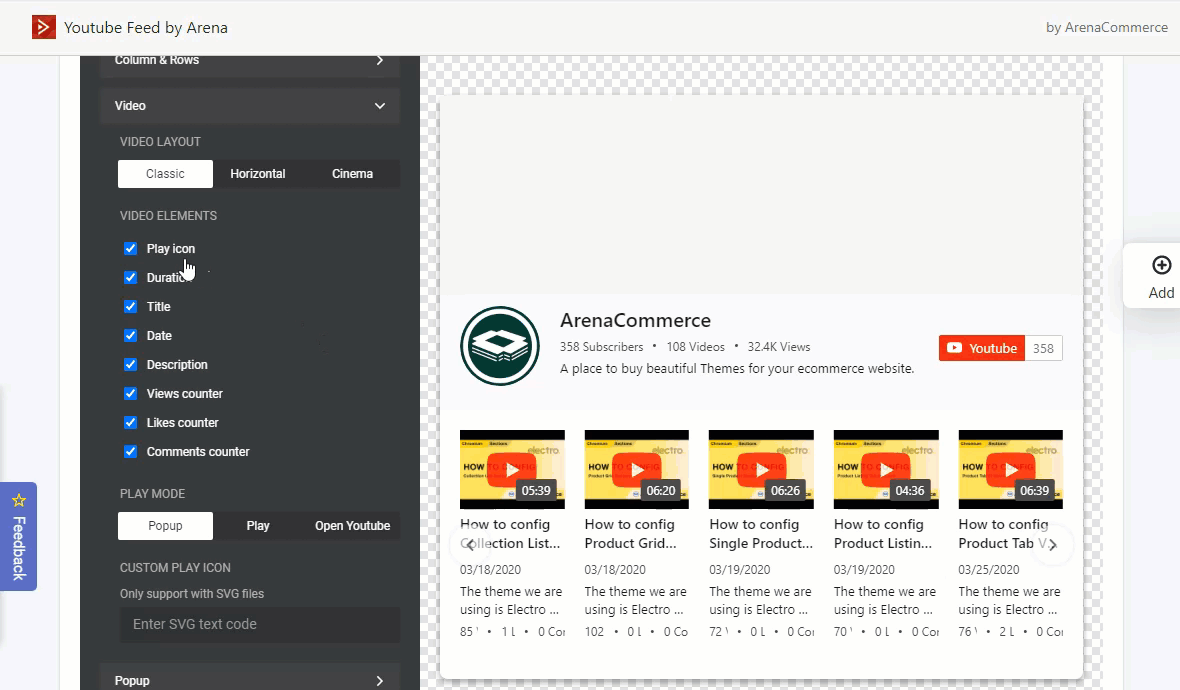The image size is (1180, 690).
Task: Play the video with duration 05:39
Action: [512, 470]
